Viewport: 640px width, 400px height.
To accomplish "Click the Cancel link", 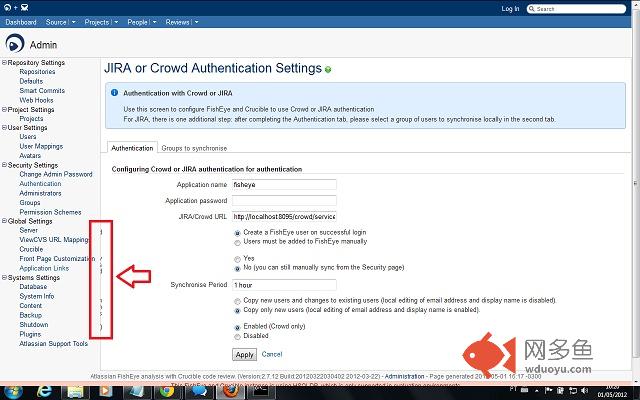I will click(x=272, y=354).
